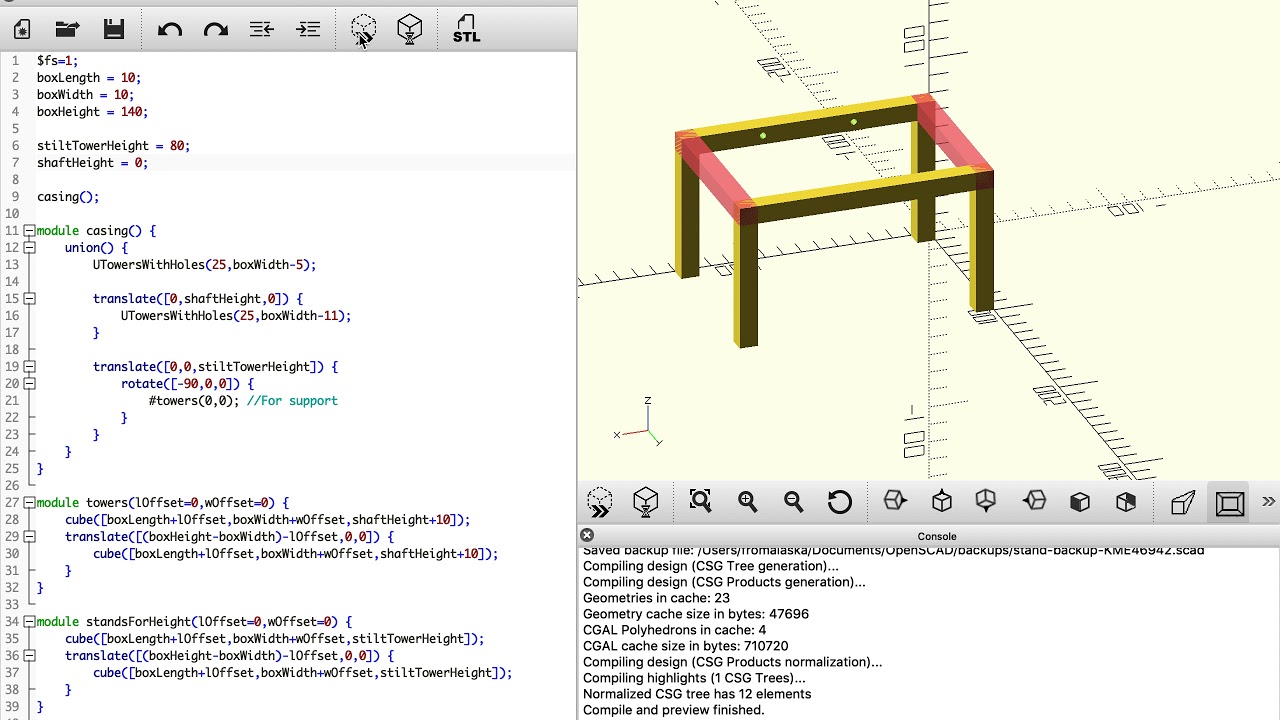Indent the selected code

(x=308, y=29)
